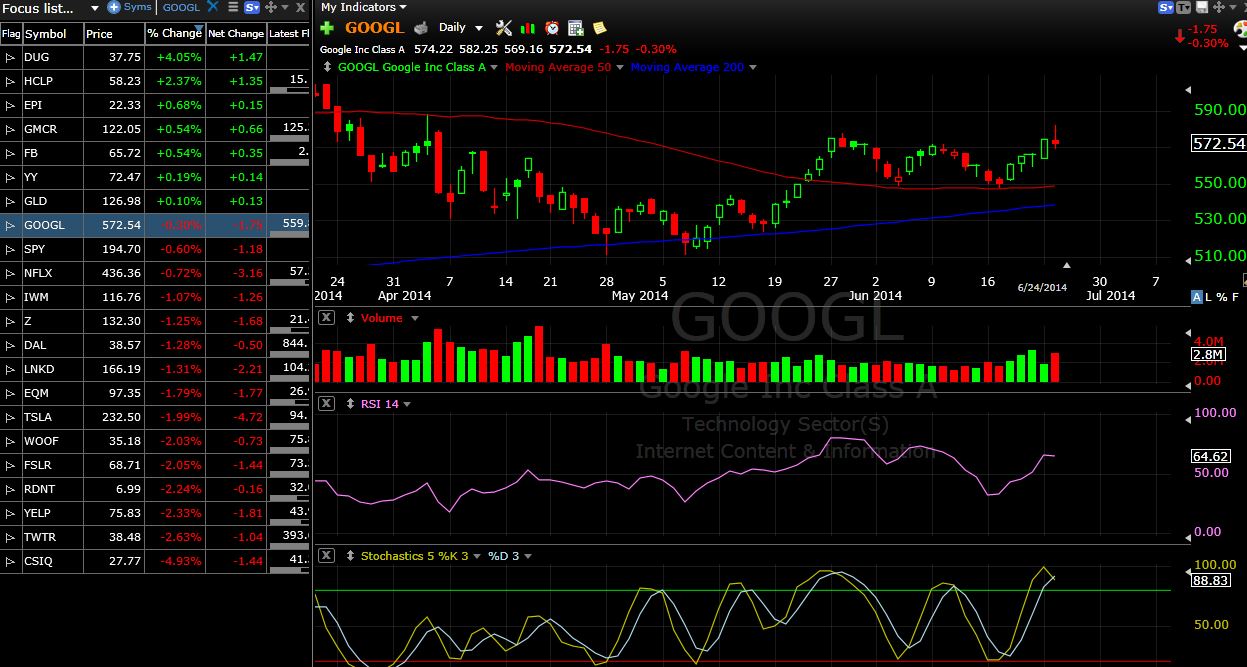The height and width of the screenshot is (667, 1247).
Task: Click the up-down arrows beside RSI 14
Action: (x=350, y=404)
